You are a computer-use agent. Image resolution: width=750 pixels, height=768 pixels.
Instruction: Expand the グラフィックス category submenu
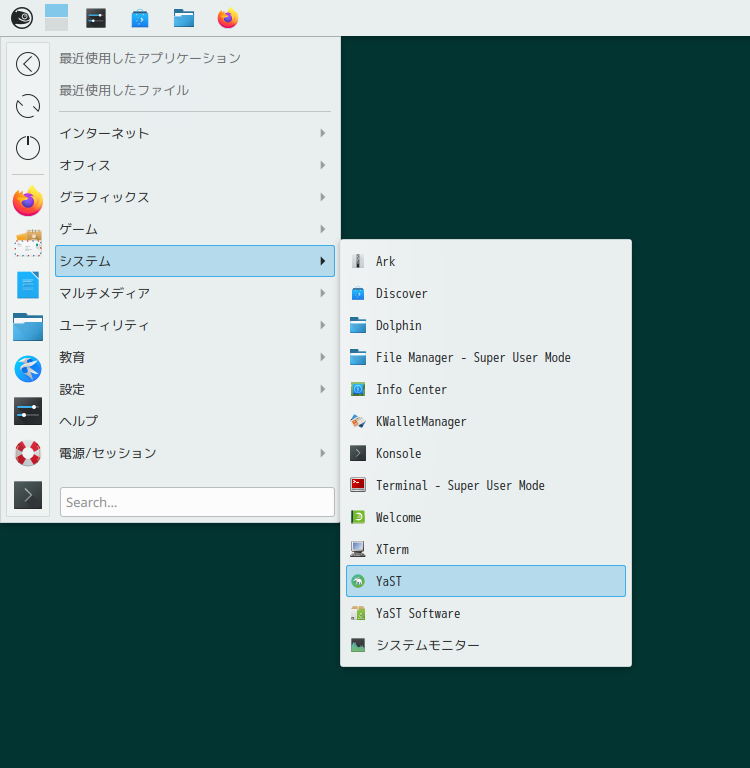click(195, 197)
